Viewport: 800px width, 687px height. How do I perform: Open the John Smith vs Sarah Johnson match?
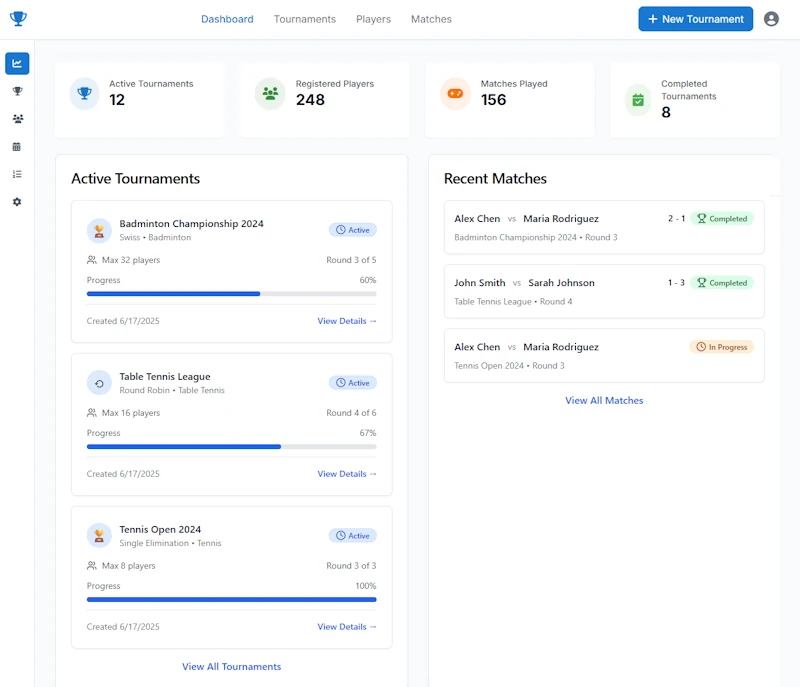[x=604, y=292]
